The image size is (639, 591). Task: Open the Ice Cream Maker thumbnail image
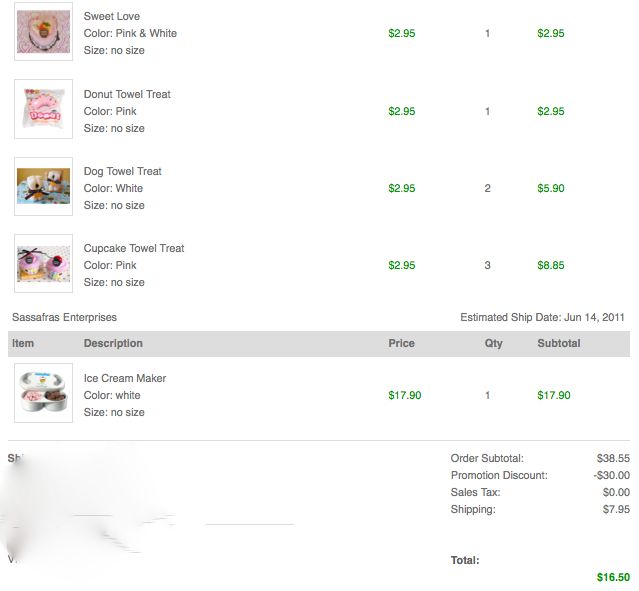coord(44,393)
